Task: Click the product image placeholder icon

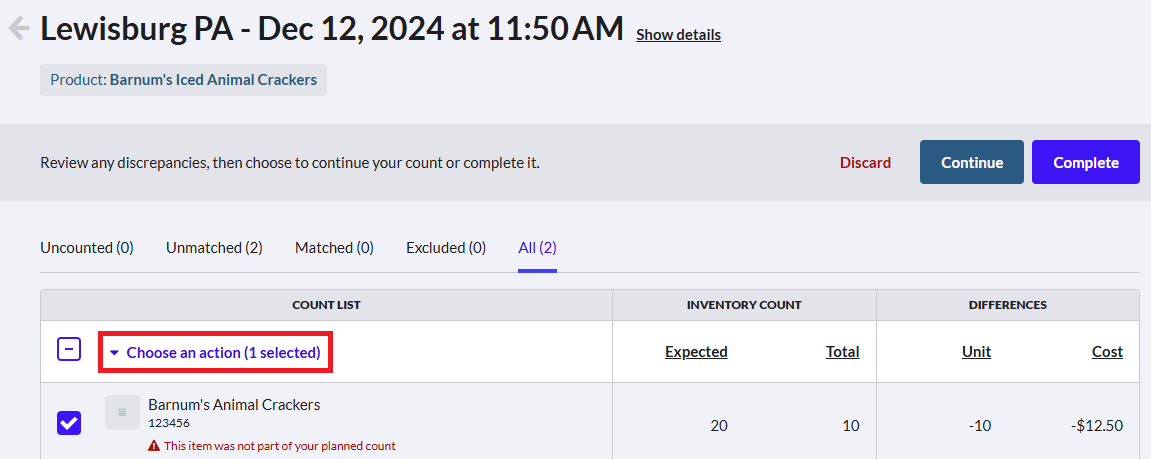Action: 122,412
